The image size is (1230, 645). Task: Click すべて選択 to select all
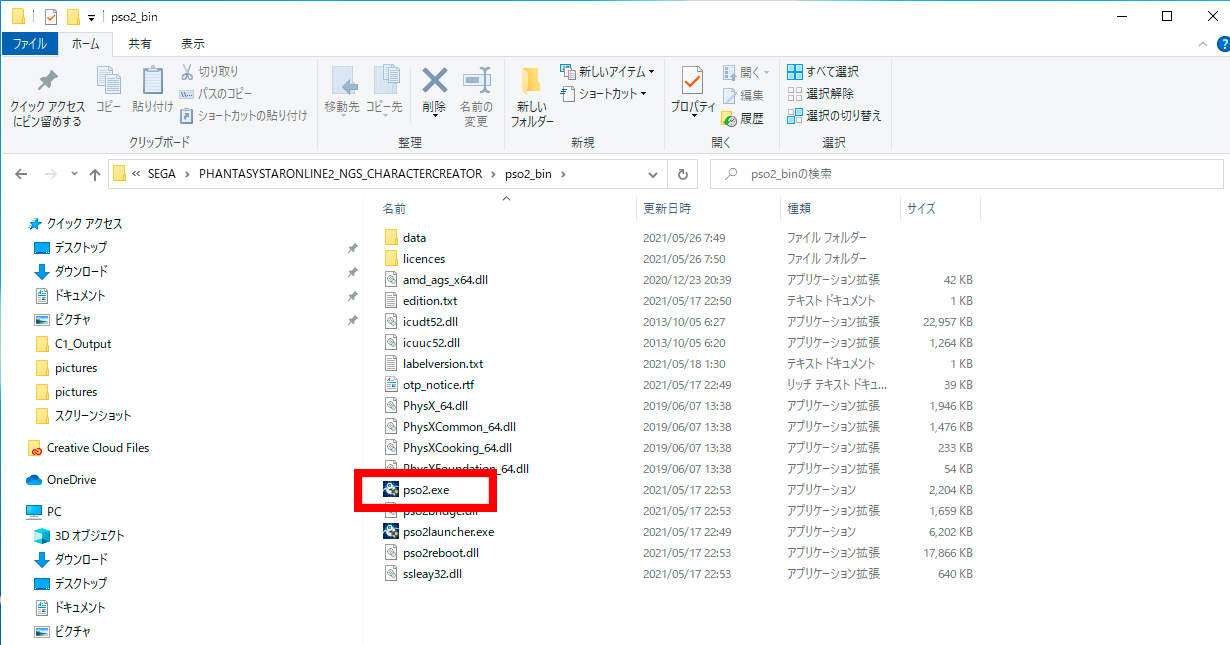(823, 72)
